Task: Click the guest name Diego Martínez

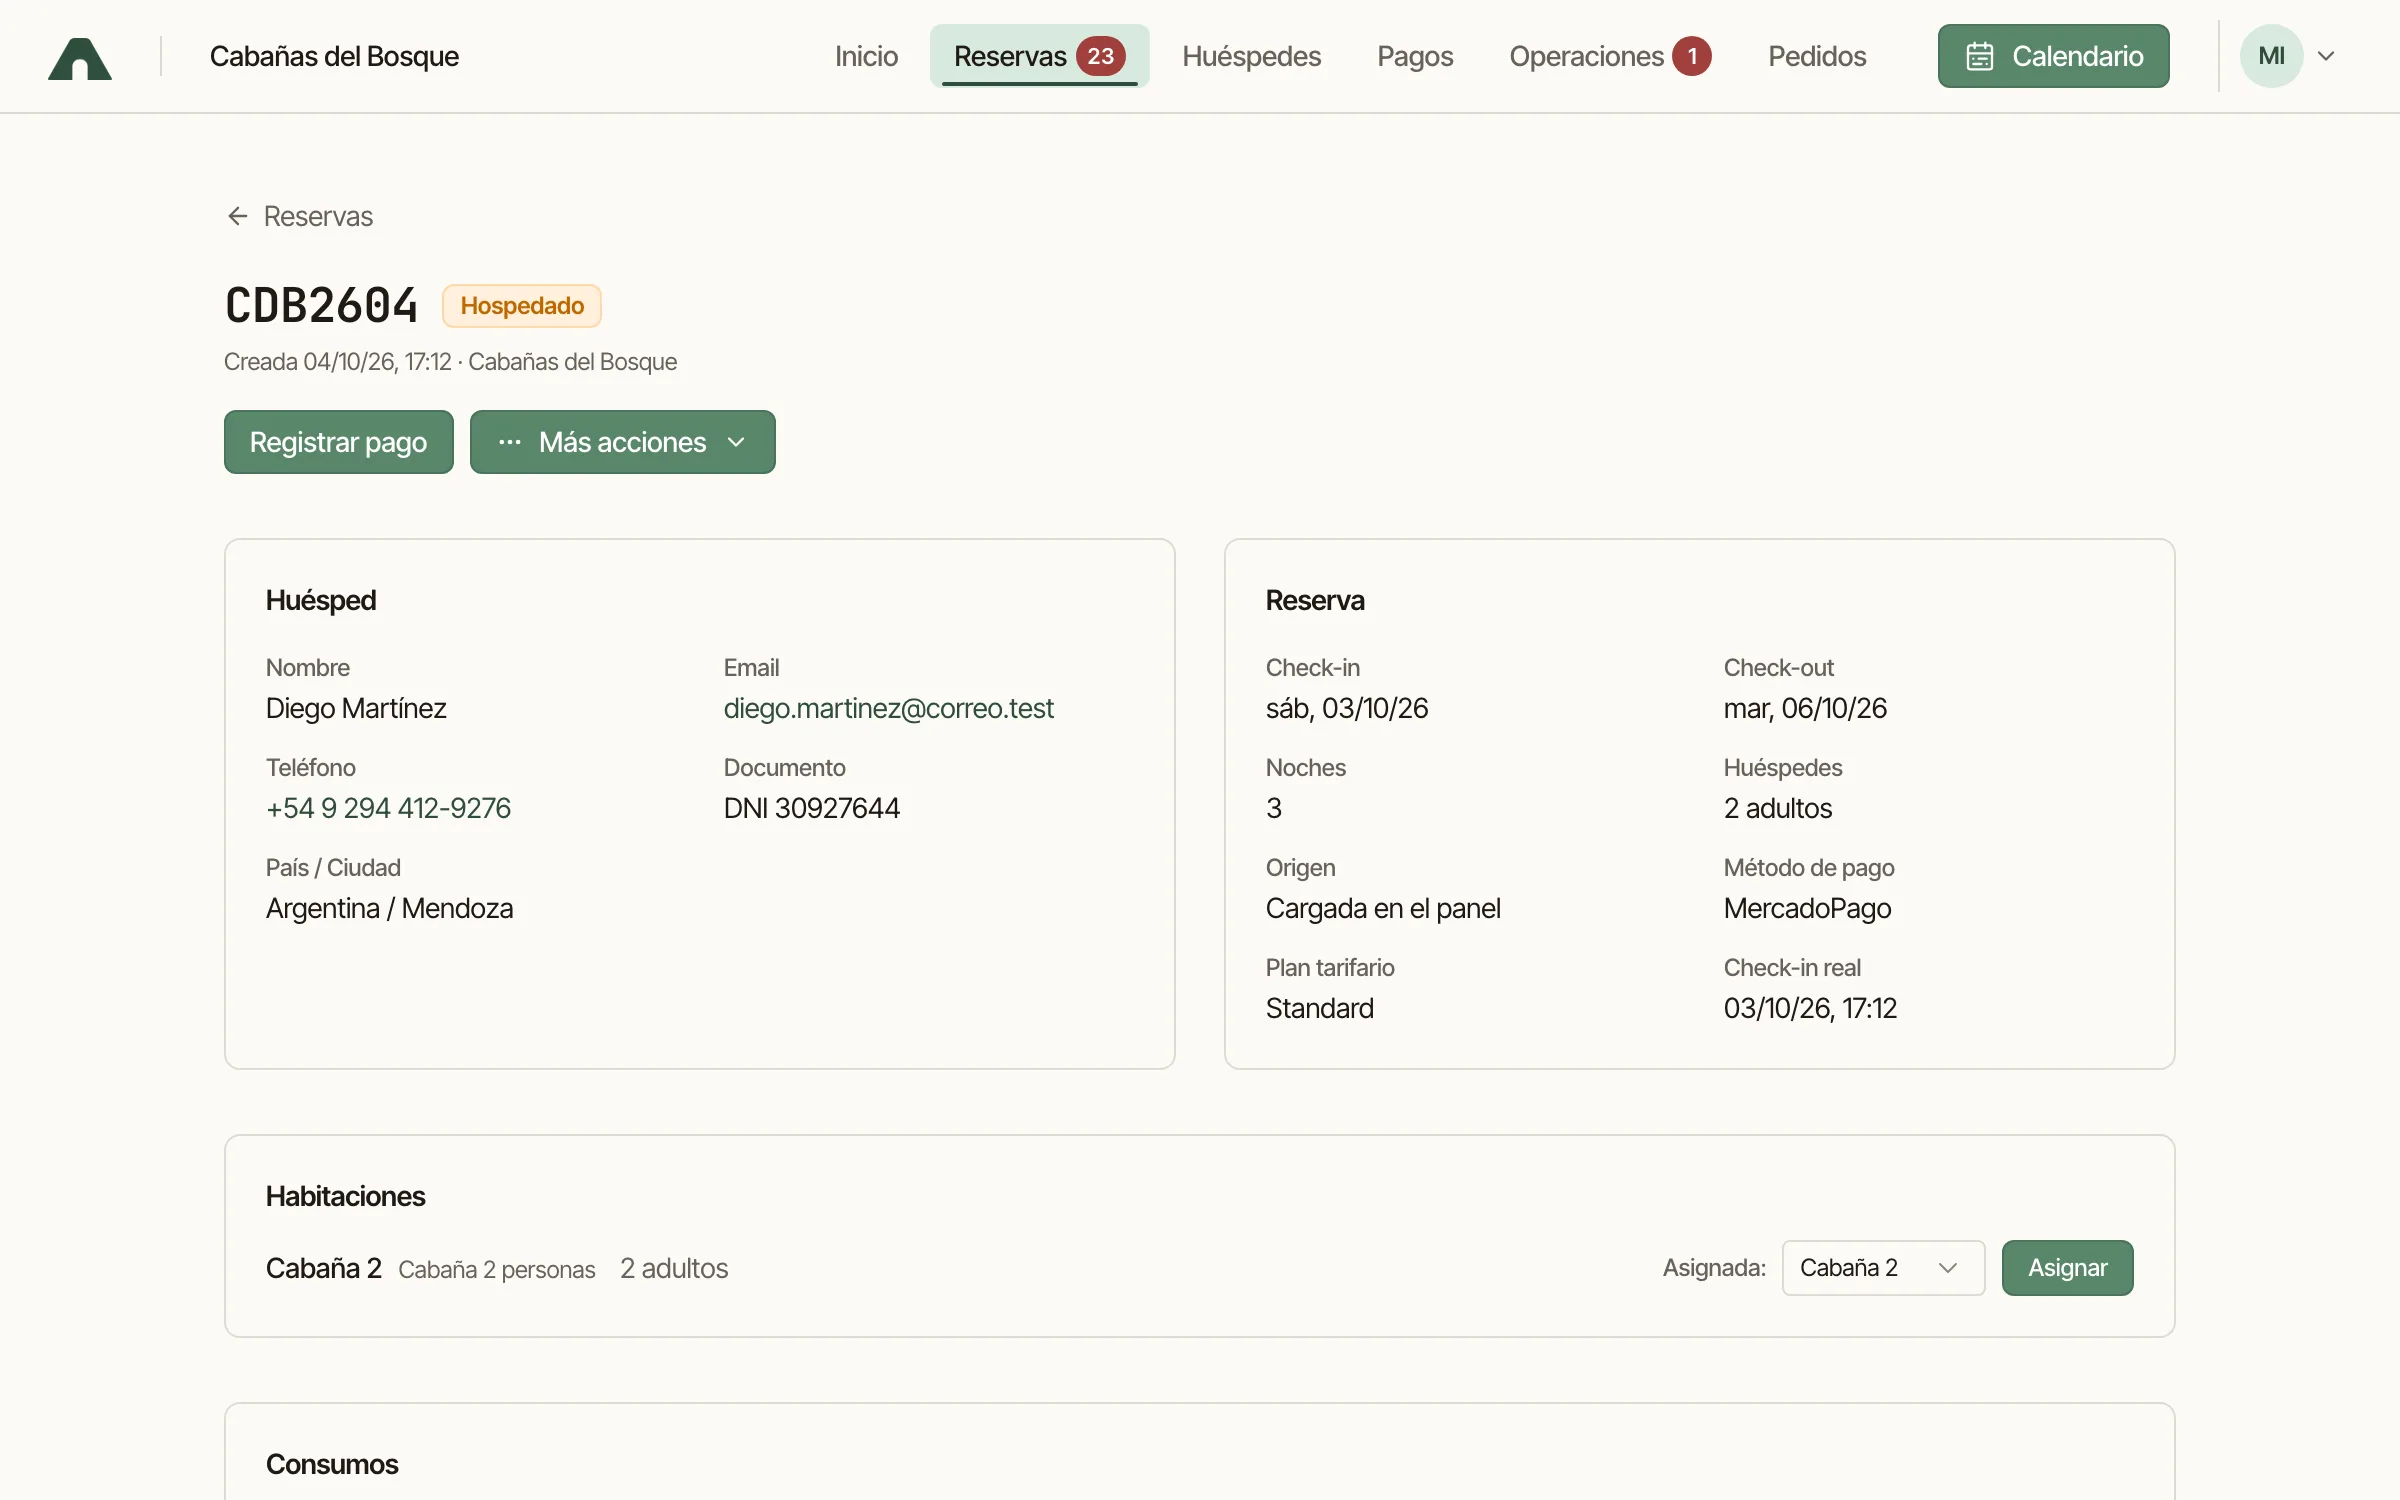Action: pos(356,708)
